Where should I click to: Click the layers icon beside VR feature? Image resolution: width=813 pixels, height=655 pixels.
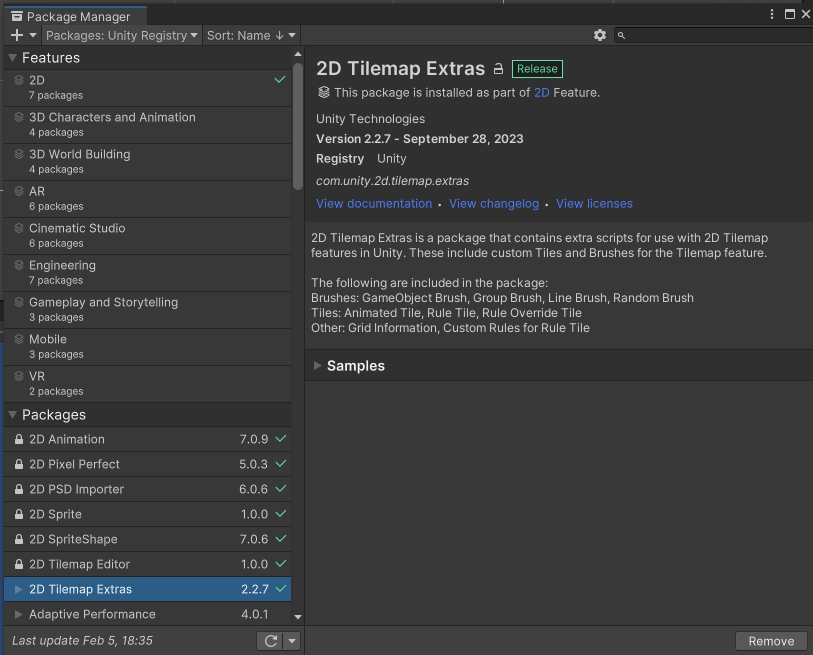[x=19, y=375]
